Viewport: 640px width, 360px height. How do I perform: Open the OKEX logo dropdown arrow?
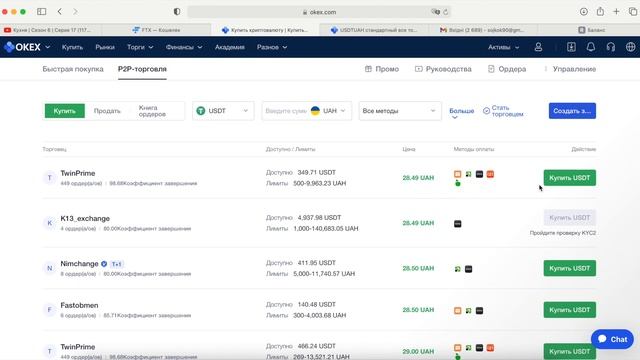coord(47,47)
